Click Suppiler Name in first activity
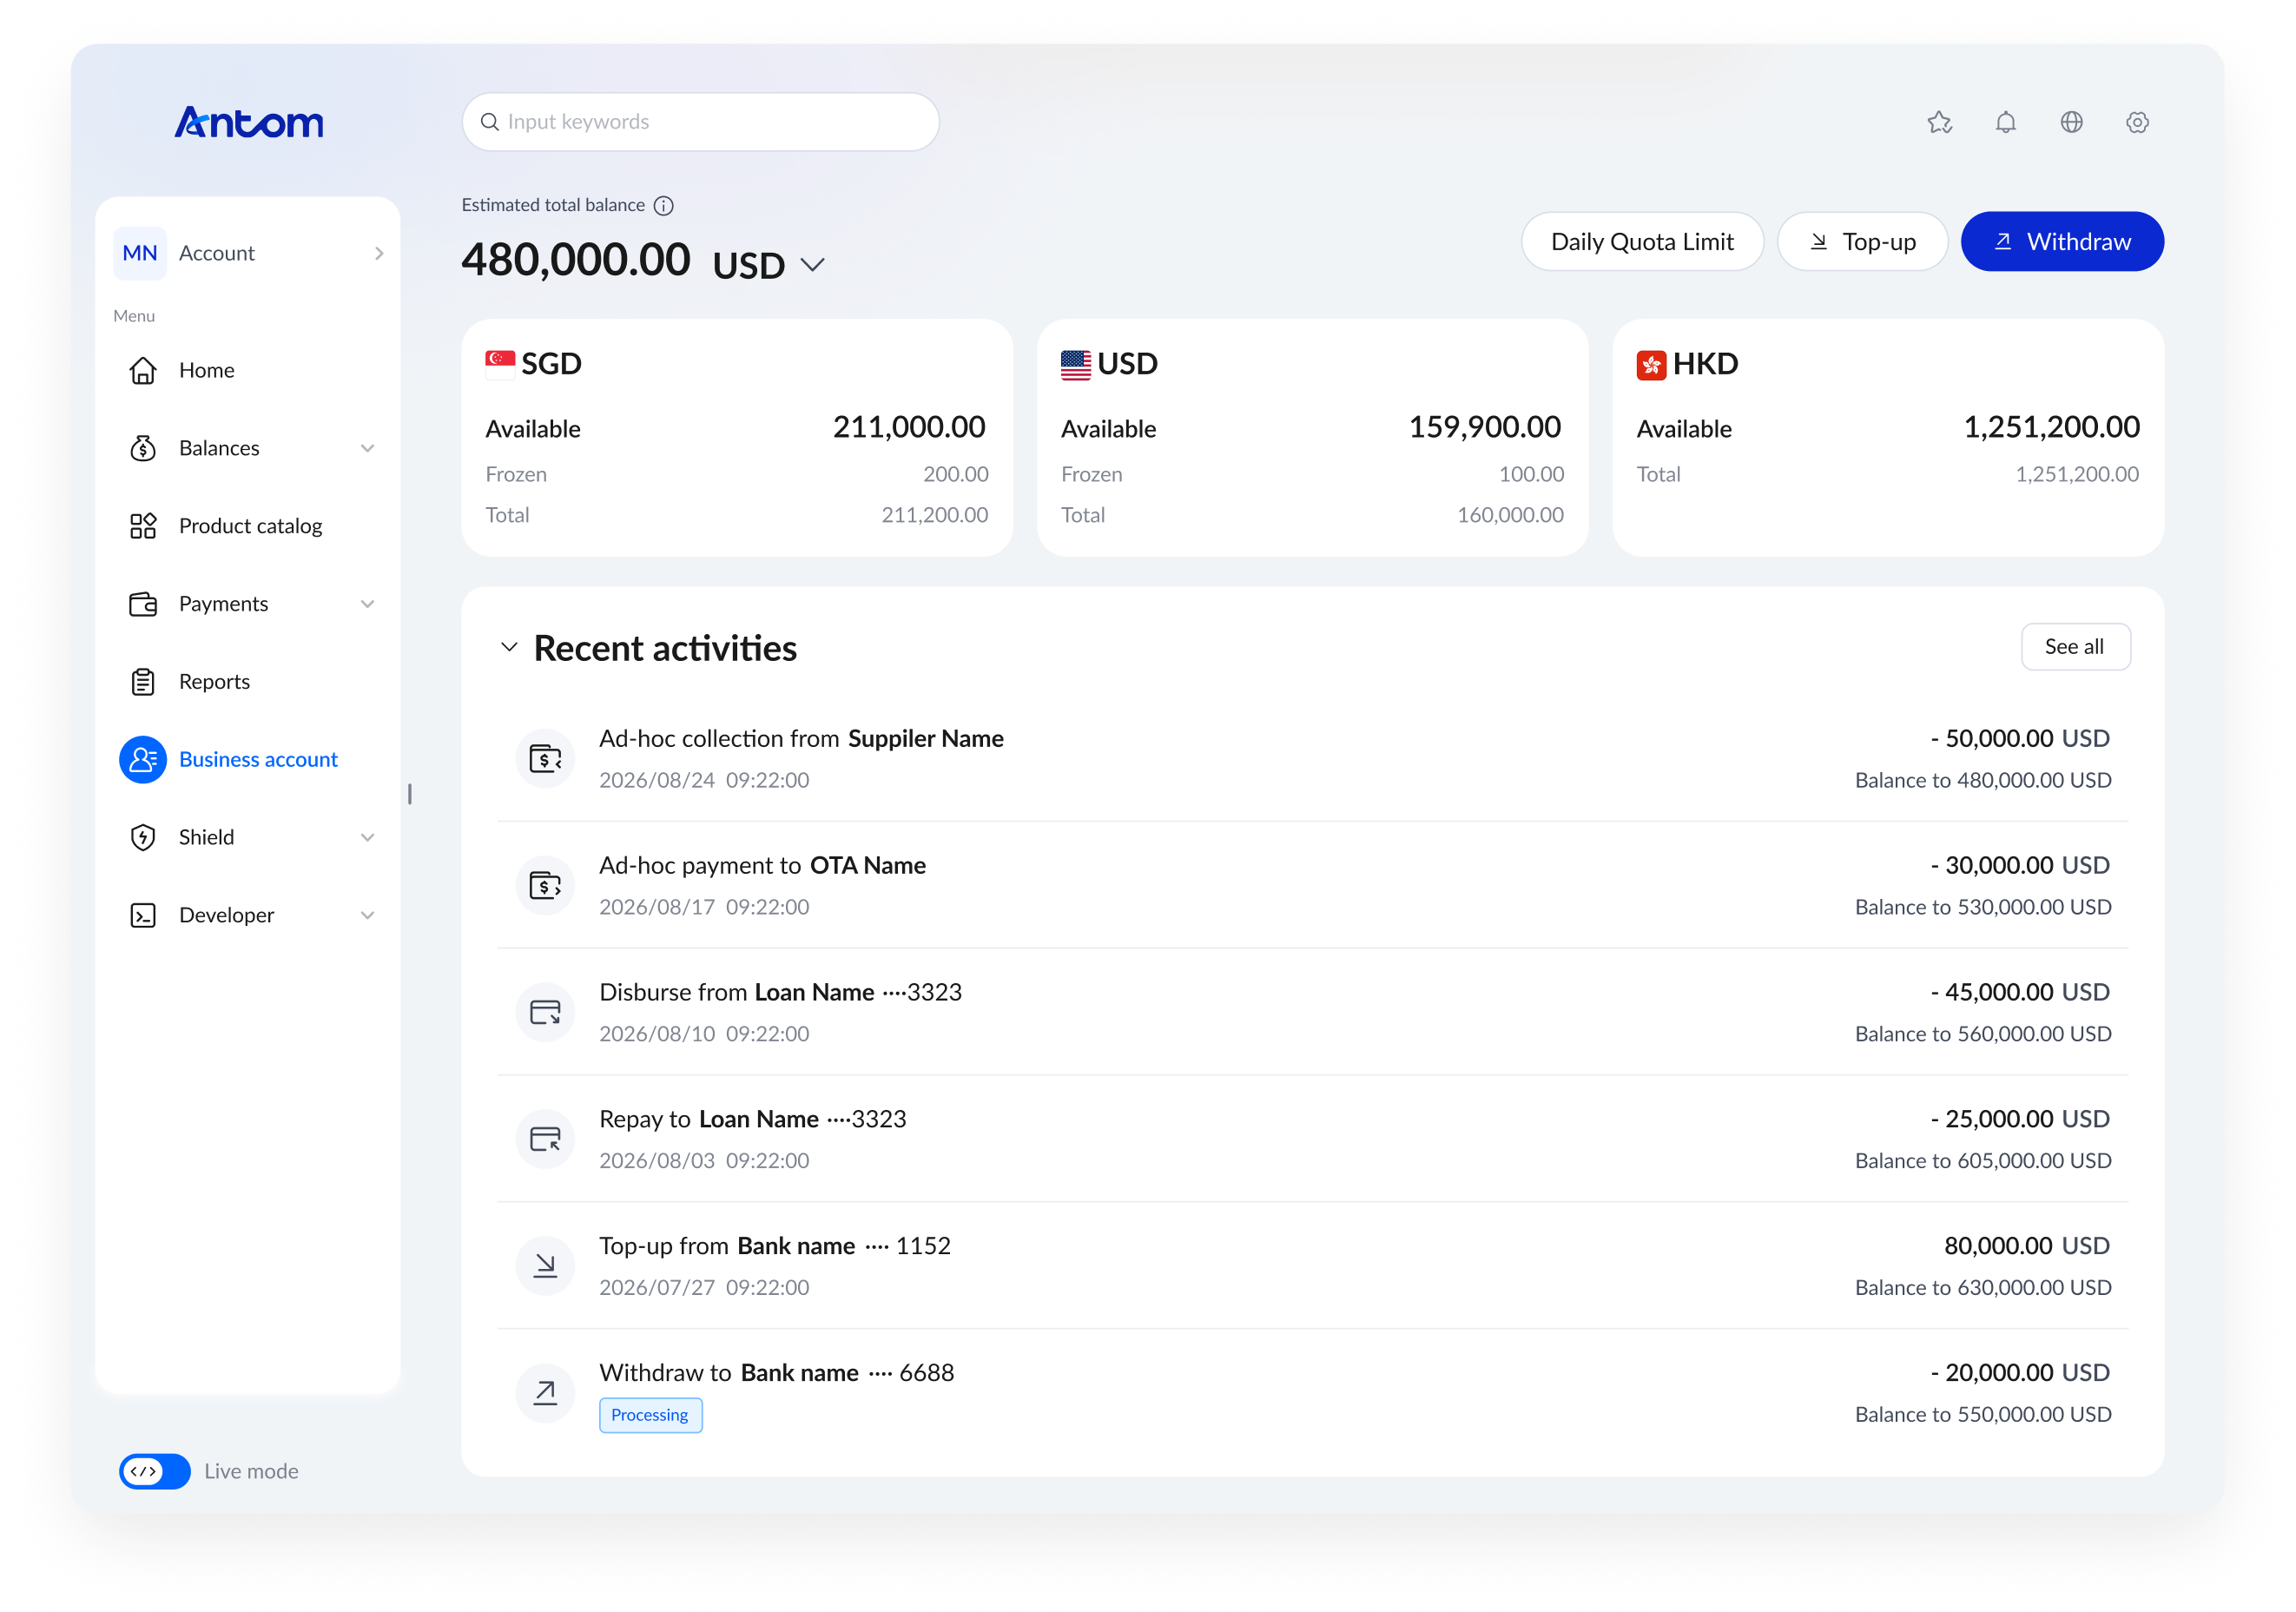This screenshot has height=1612, width=2296. (925, 738)
